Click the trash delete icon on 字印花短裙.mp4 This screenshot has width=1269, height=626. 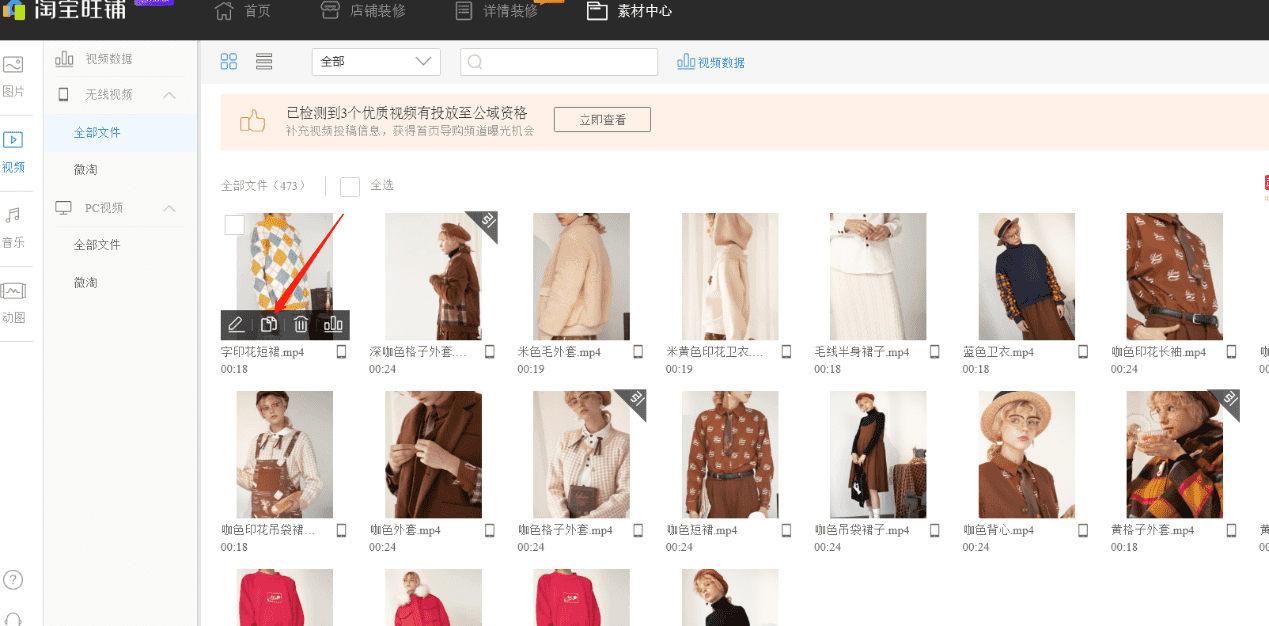coord(301,325)
